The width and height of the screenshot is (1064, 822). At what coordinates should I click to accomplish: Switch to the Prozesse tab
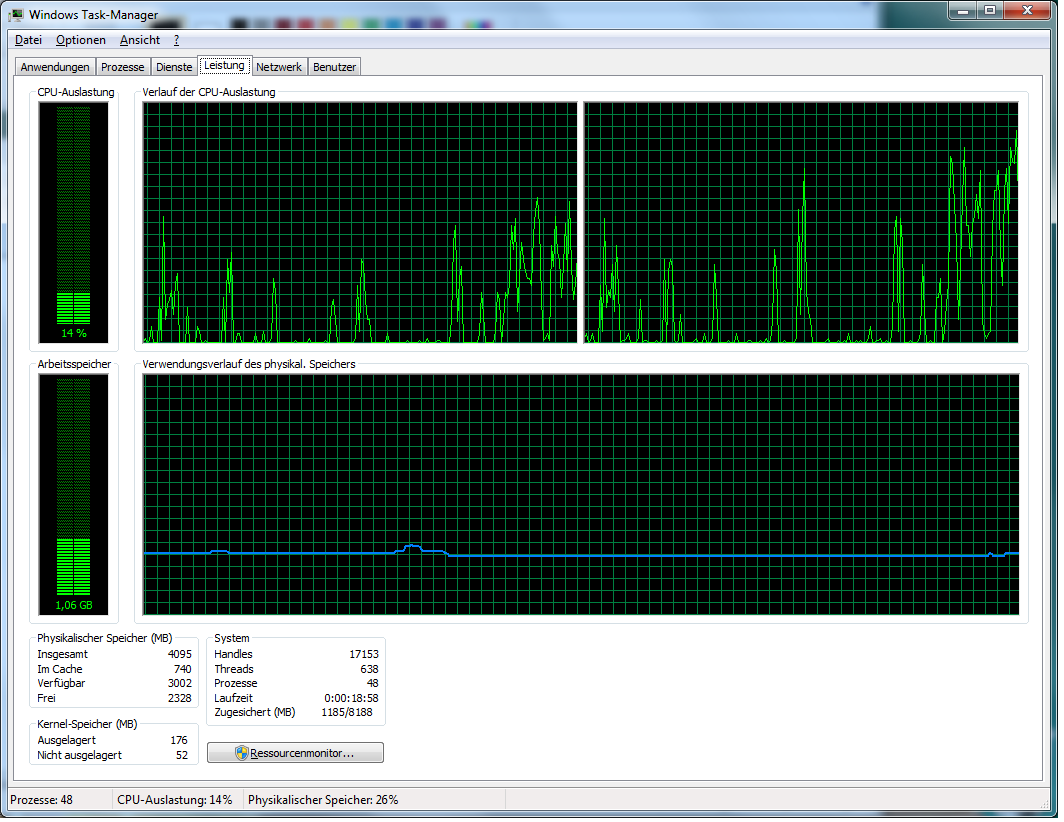(122, 67)
